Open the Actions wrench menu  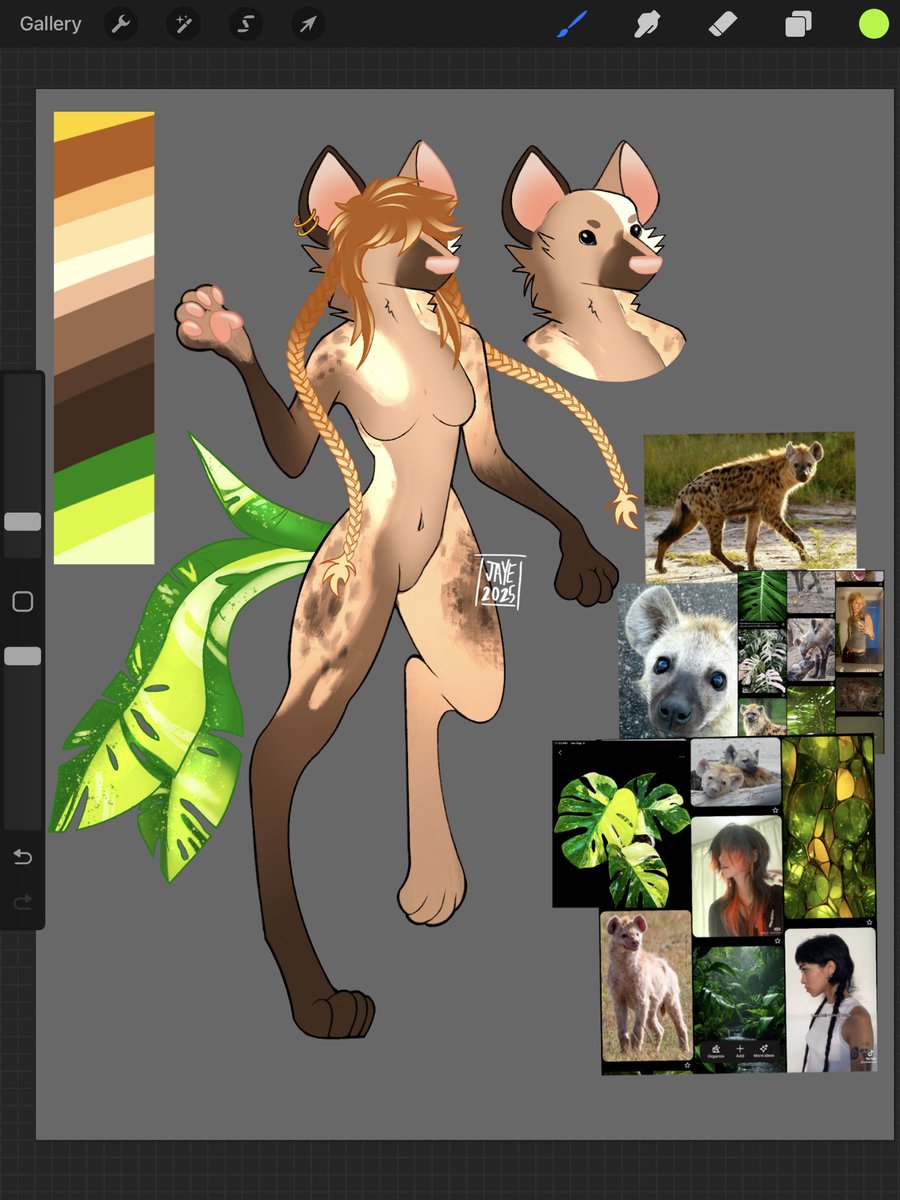click(121, 24)
